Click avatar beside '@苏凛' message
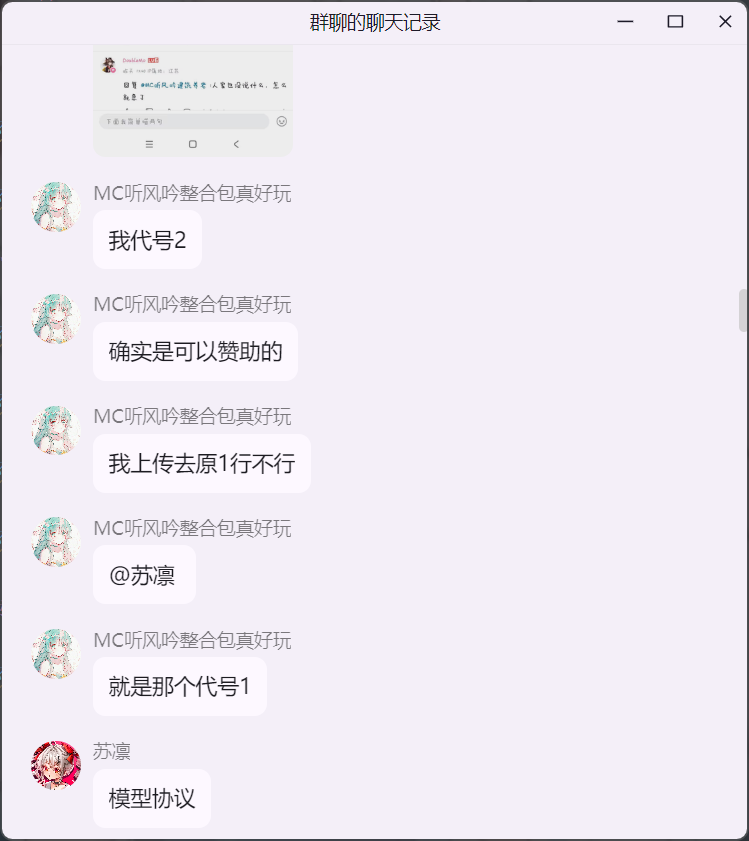The image size is (749, 841). pos(56,542)
